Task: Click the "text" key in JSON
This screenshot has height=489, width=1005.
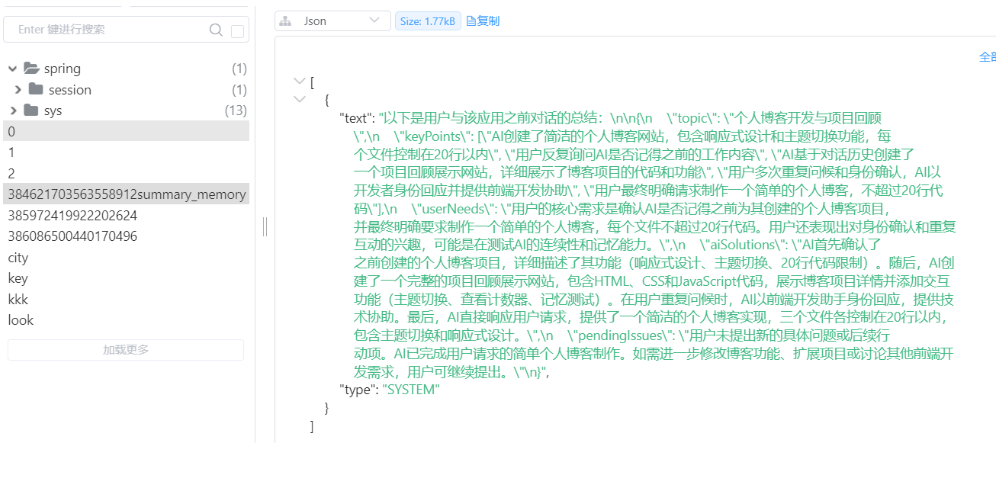Action: [x=357, y=118]
